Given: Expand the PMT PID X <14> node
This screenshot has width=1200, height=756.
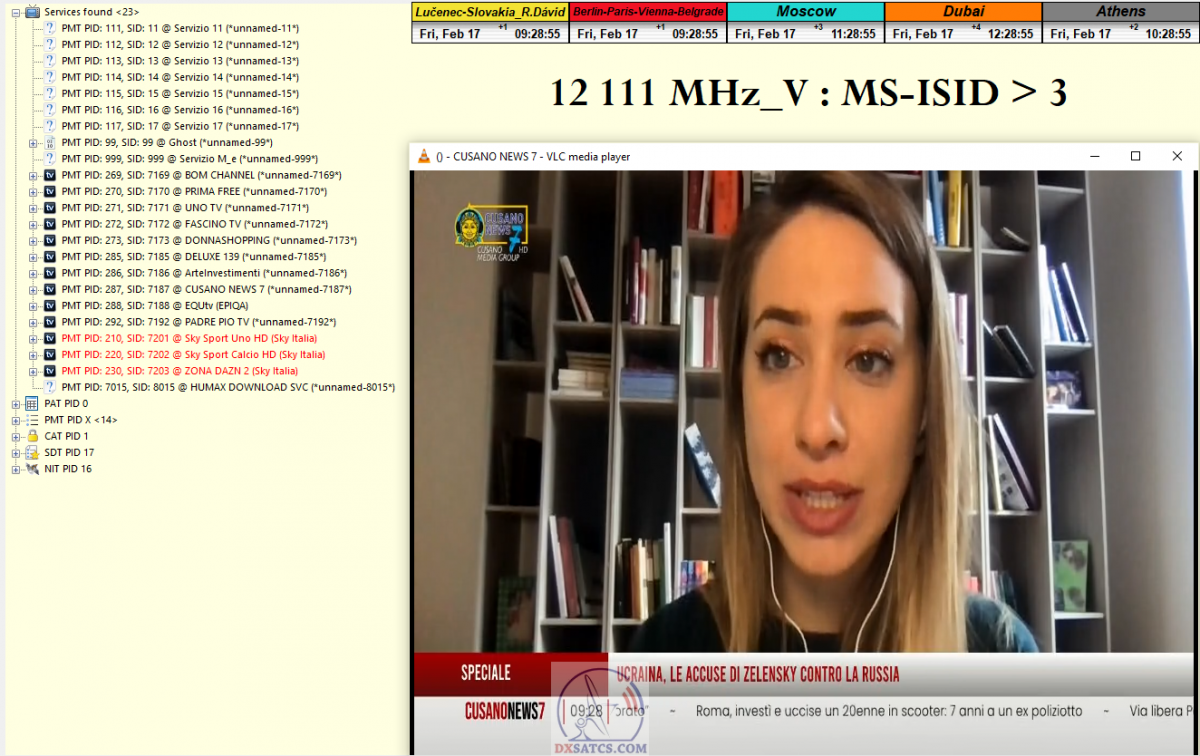Looking at the screenshot, I should 16,420.
